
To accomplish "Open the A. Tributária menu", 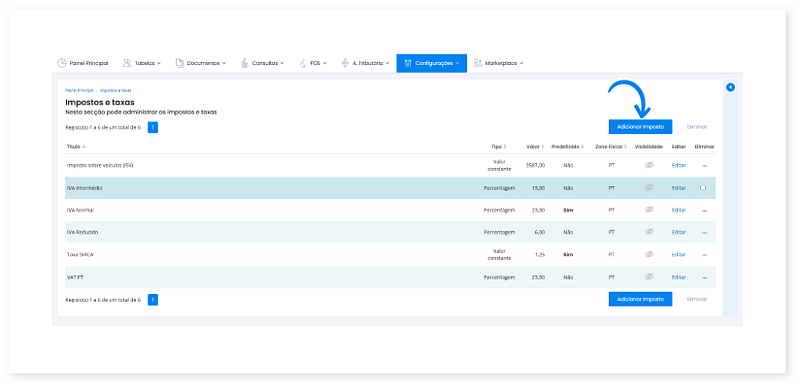I will tap(365, 63).
